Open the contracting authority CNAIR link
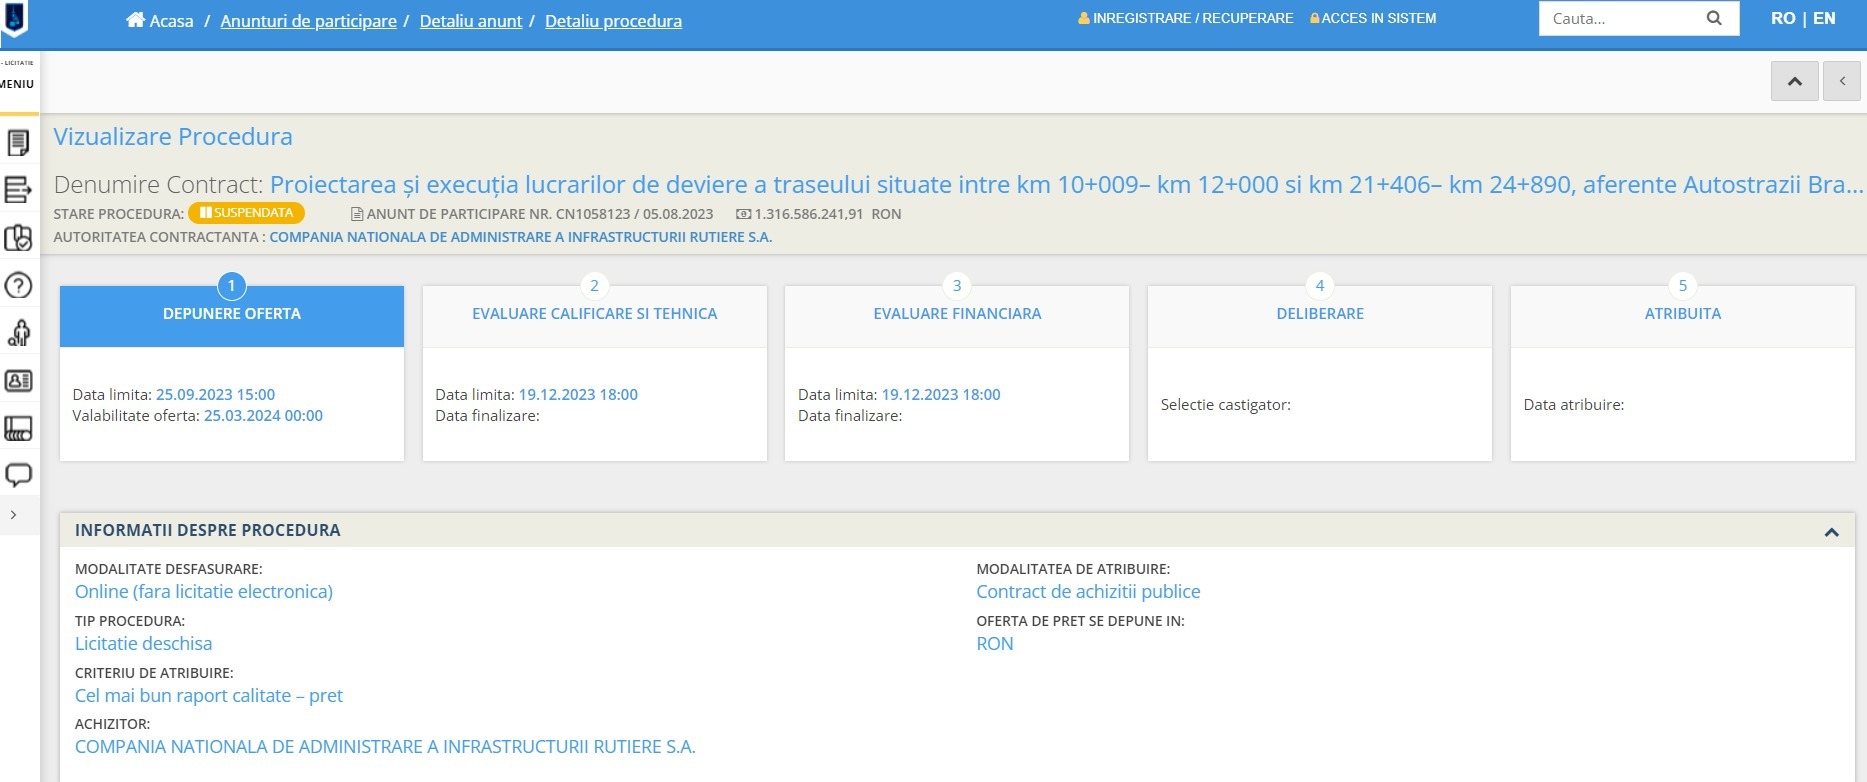Image resolution: width=1867 pixels, height=782 pixels. click(x=520, y=237)
